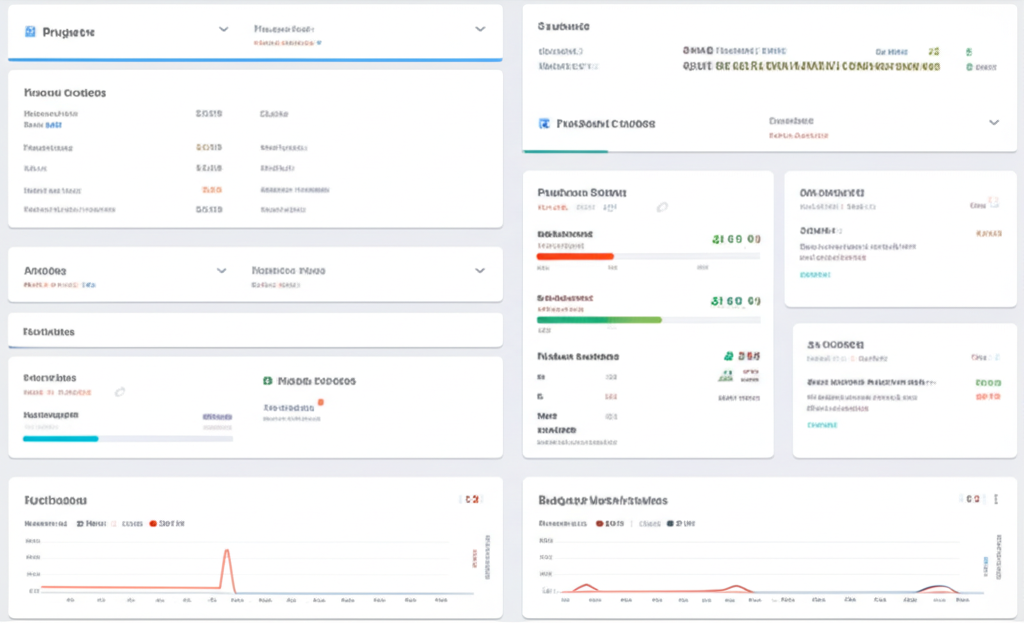Open dropdown chevron in the teal-underlined header card

[994, 122]
